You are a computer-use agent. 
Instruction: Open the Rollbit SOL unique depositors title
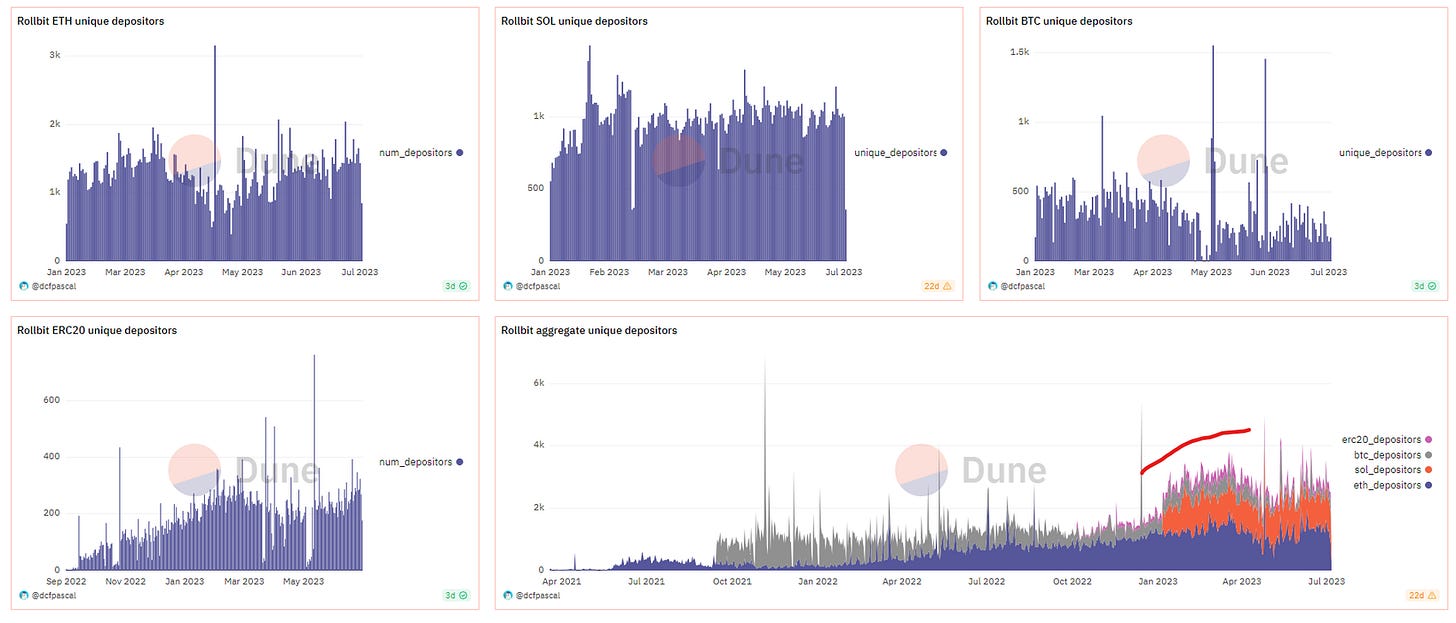click(574, 21)
